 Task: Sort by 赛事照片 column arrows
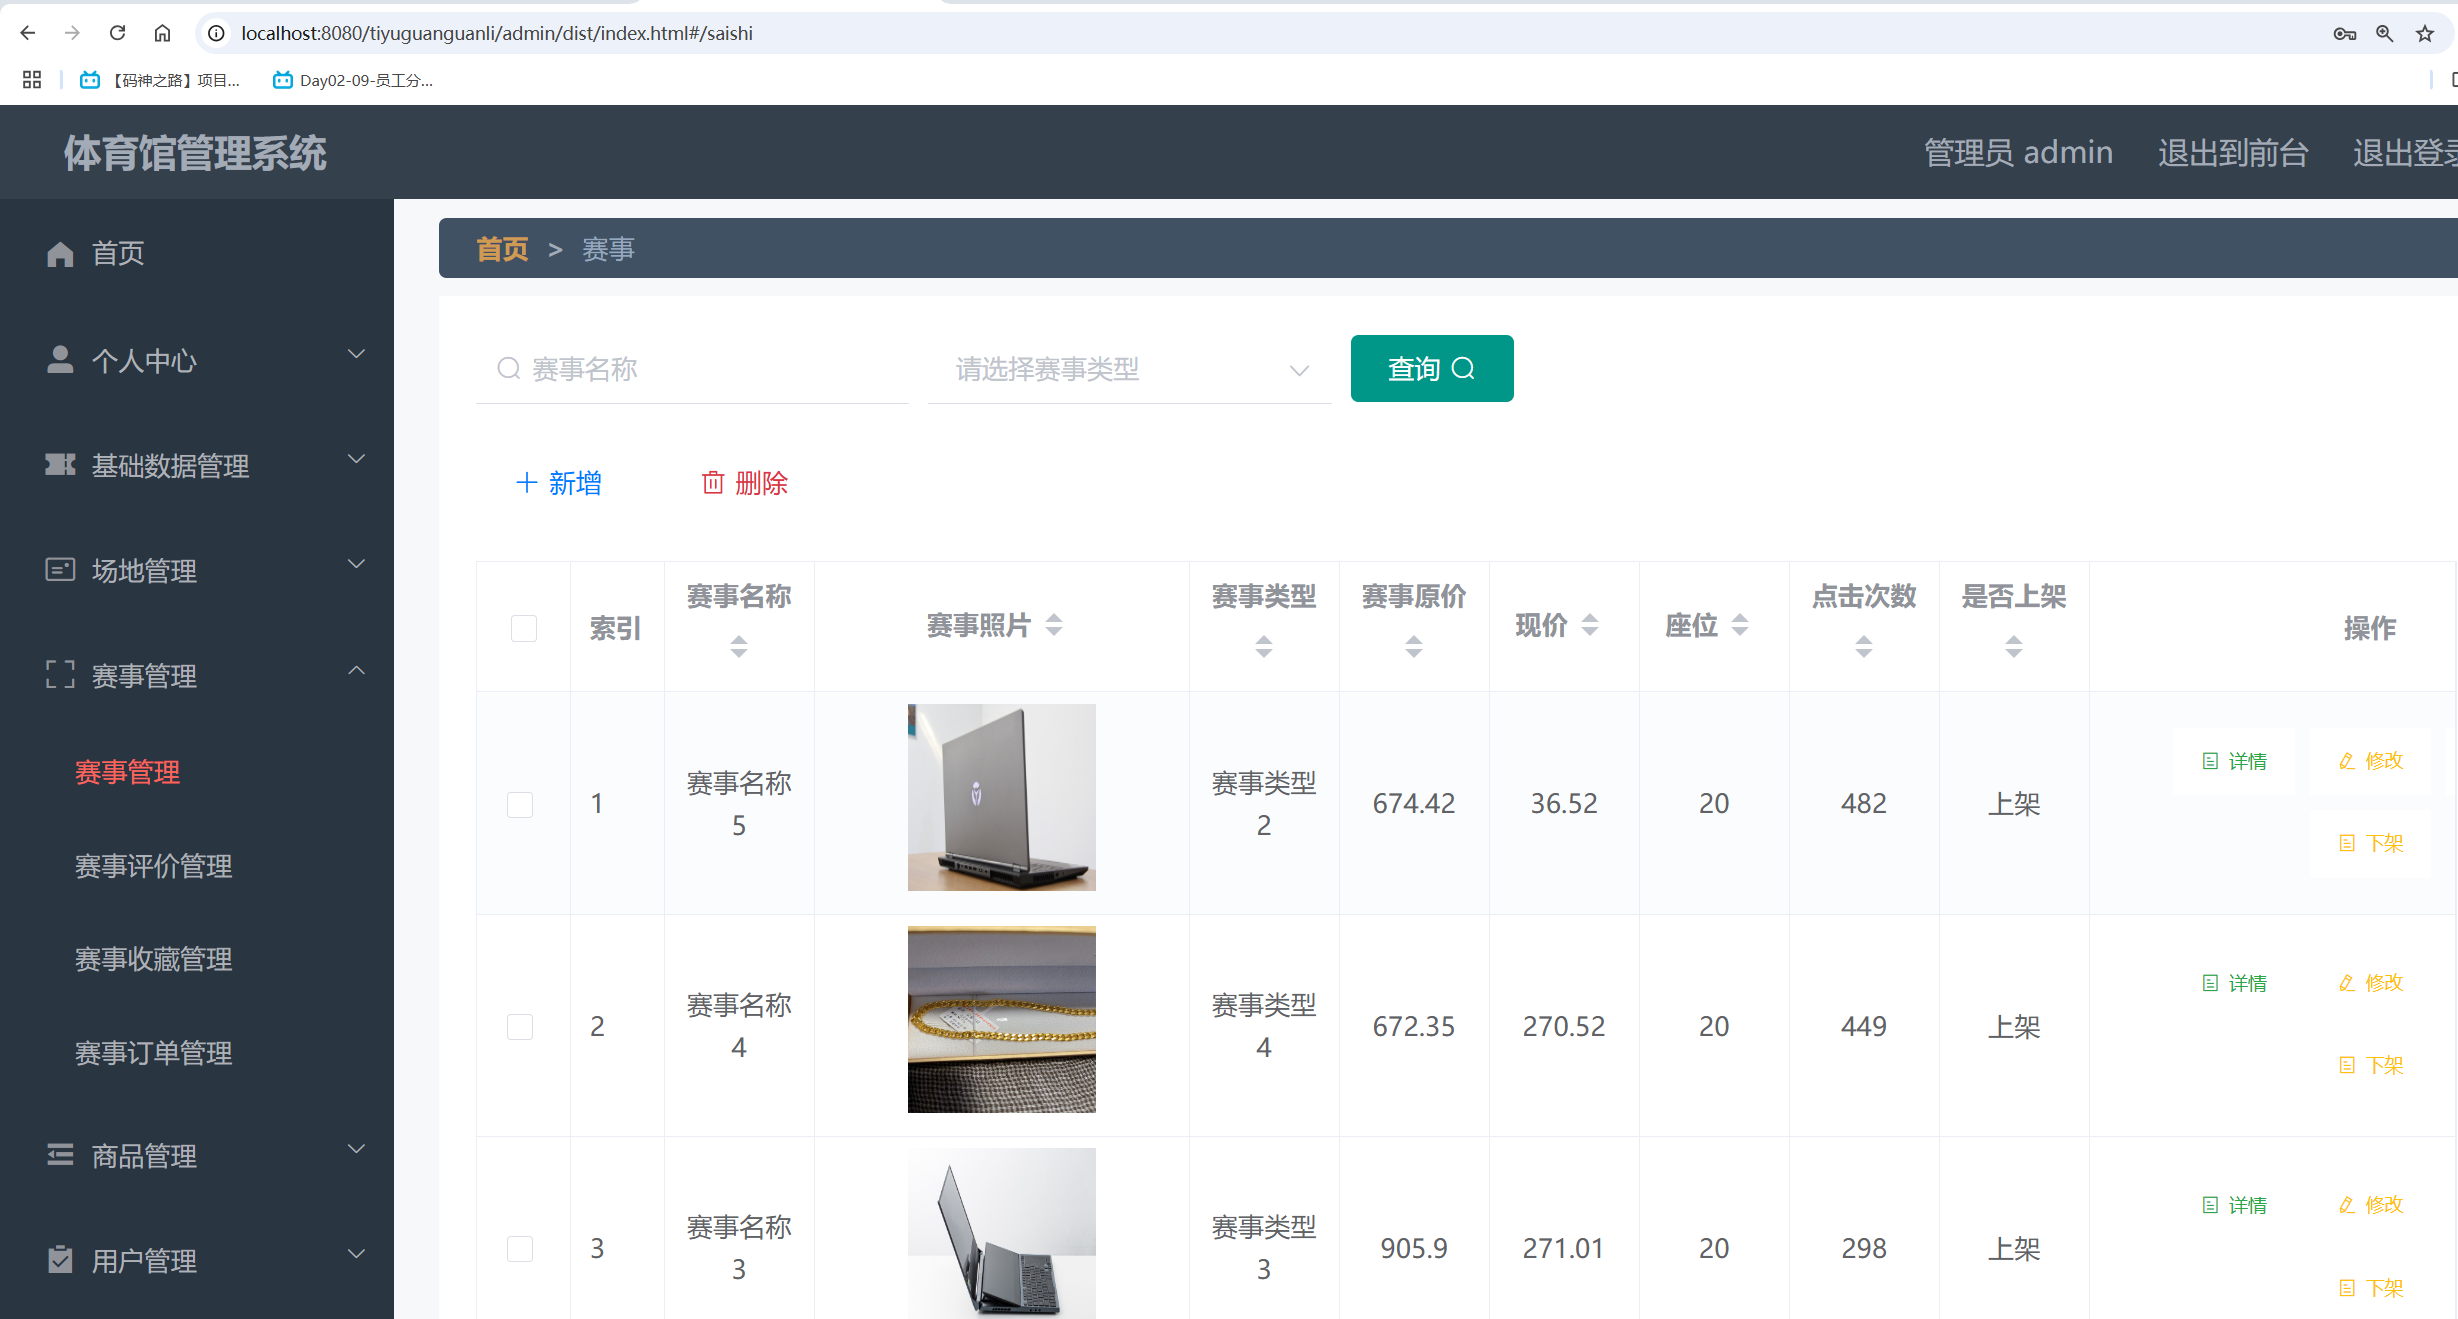point(1054,626)
